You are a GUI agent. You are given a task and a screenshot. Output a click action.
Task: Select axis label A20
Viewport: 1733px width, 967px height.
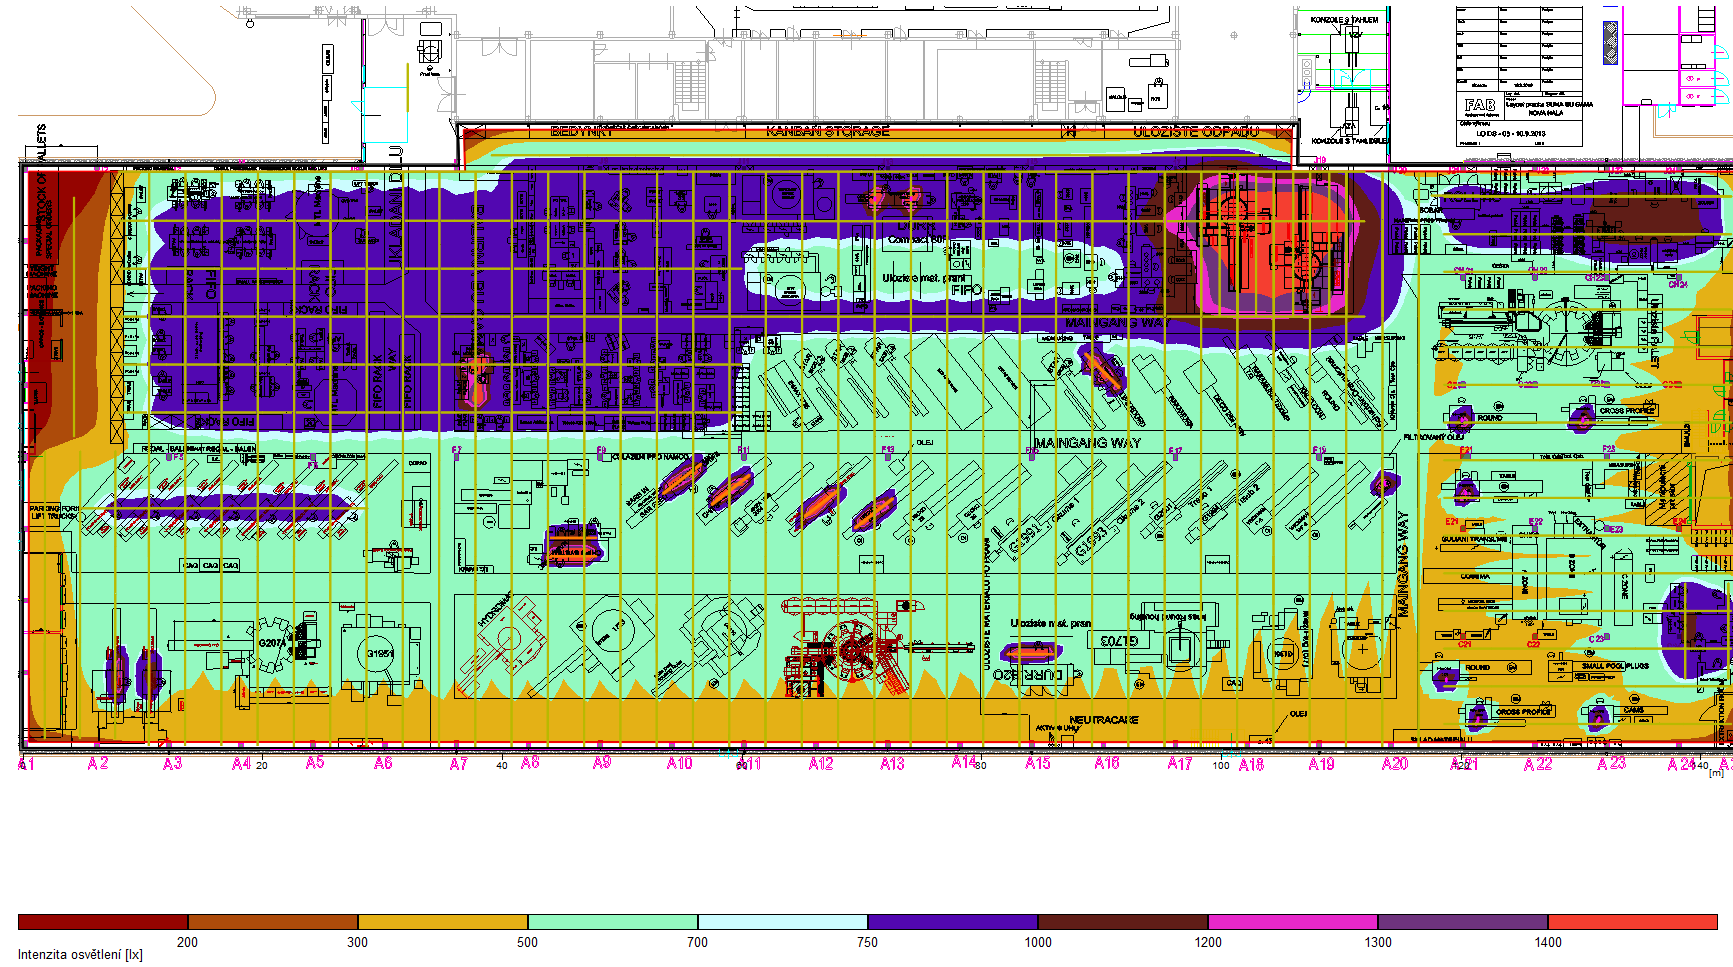coord(1395,764)
